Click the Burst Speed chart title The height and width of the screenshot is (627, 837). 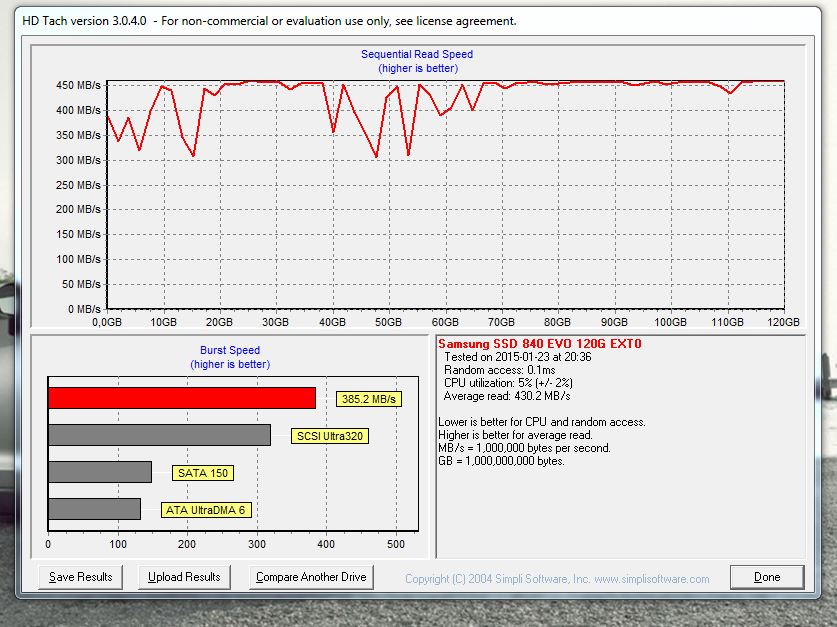pyautogui.click(x=230, y=350)
